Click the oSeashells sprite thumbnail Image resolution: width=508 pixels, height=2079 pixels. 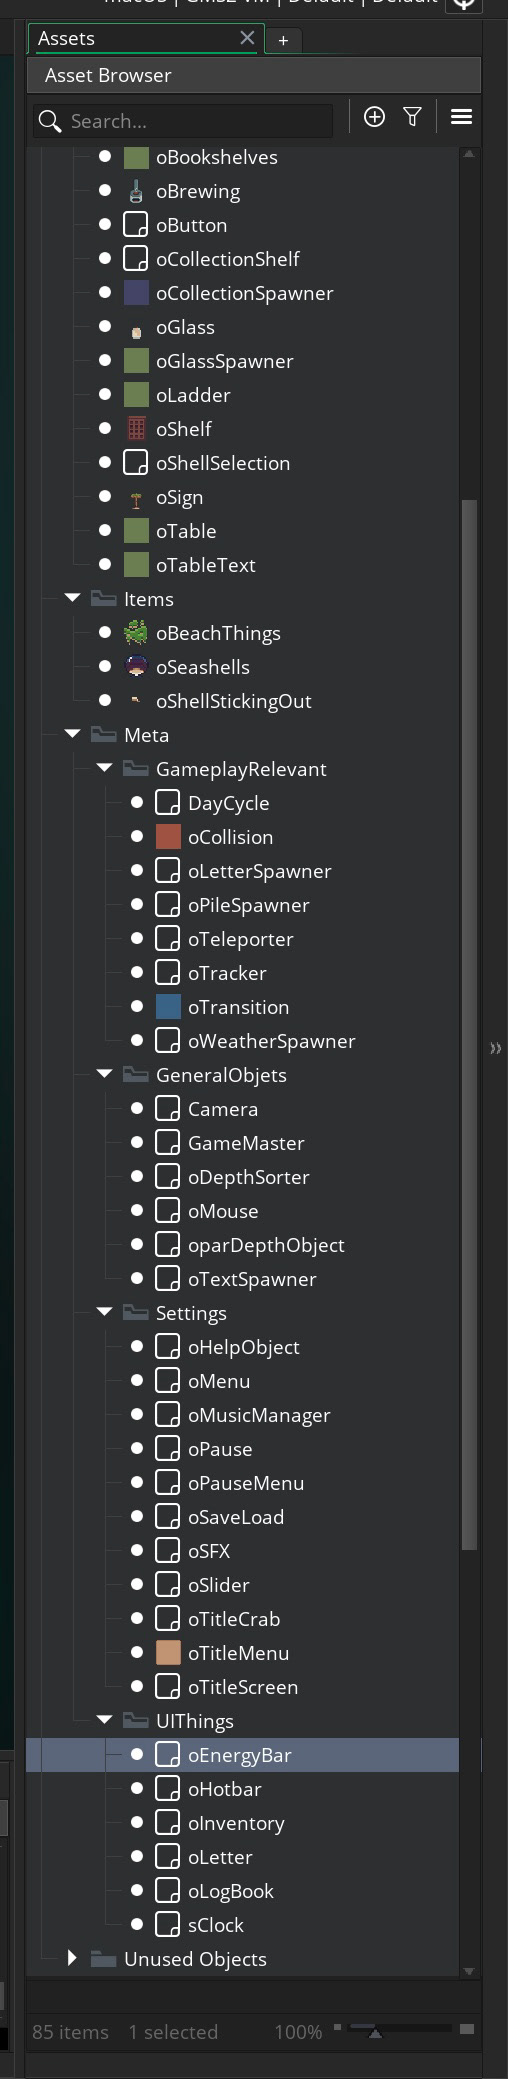click(136, 667)
